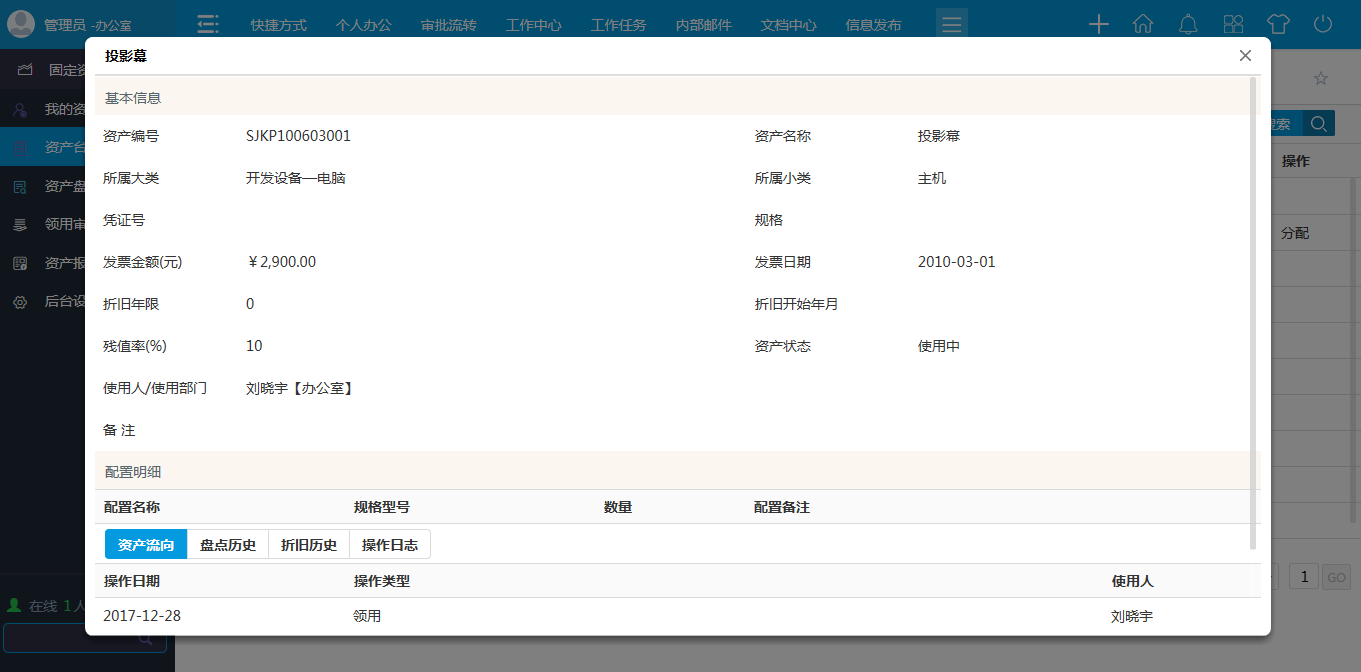1361x672 pixels.
Task: Switch to the 盘点历史 tab
Action: (228, 544)
